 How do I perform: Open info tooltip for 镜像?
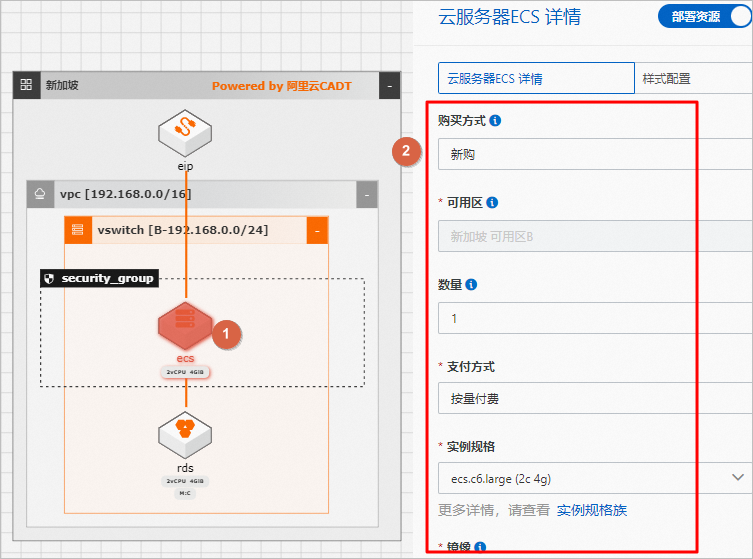[x=480, y=547]
